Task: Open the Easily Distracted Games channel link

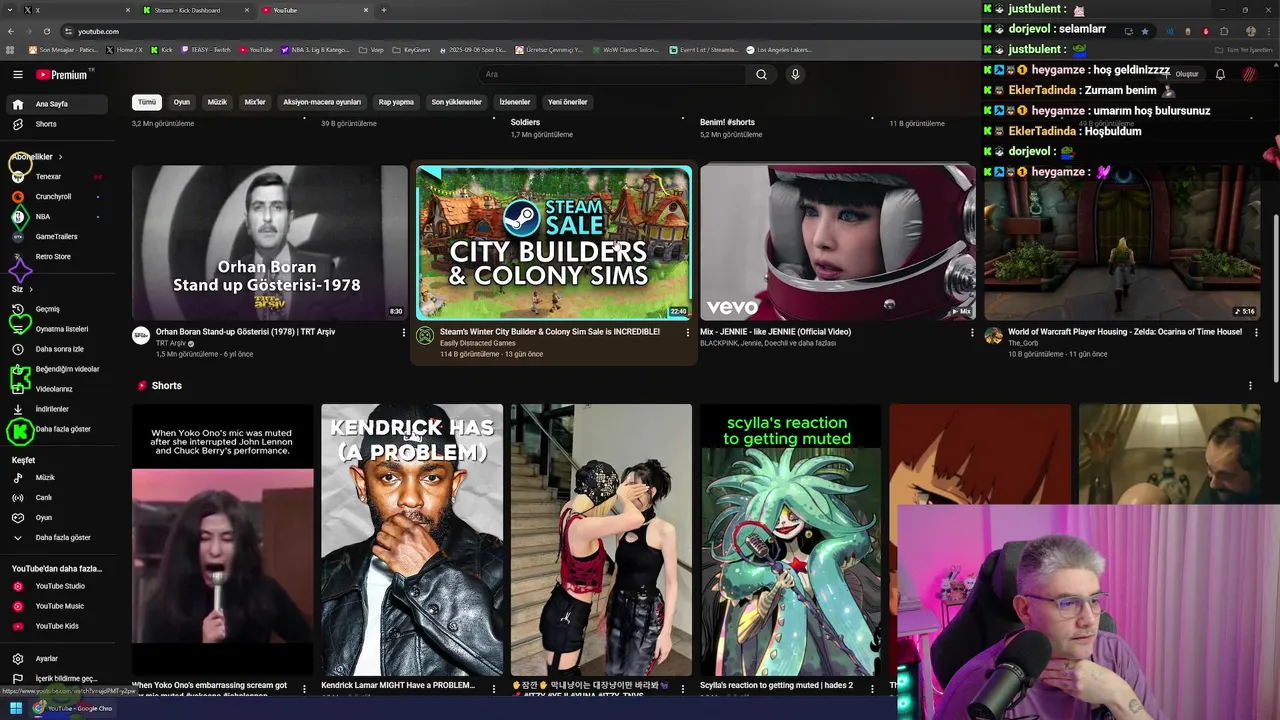Action: click(478, 343)
